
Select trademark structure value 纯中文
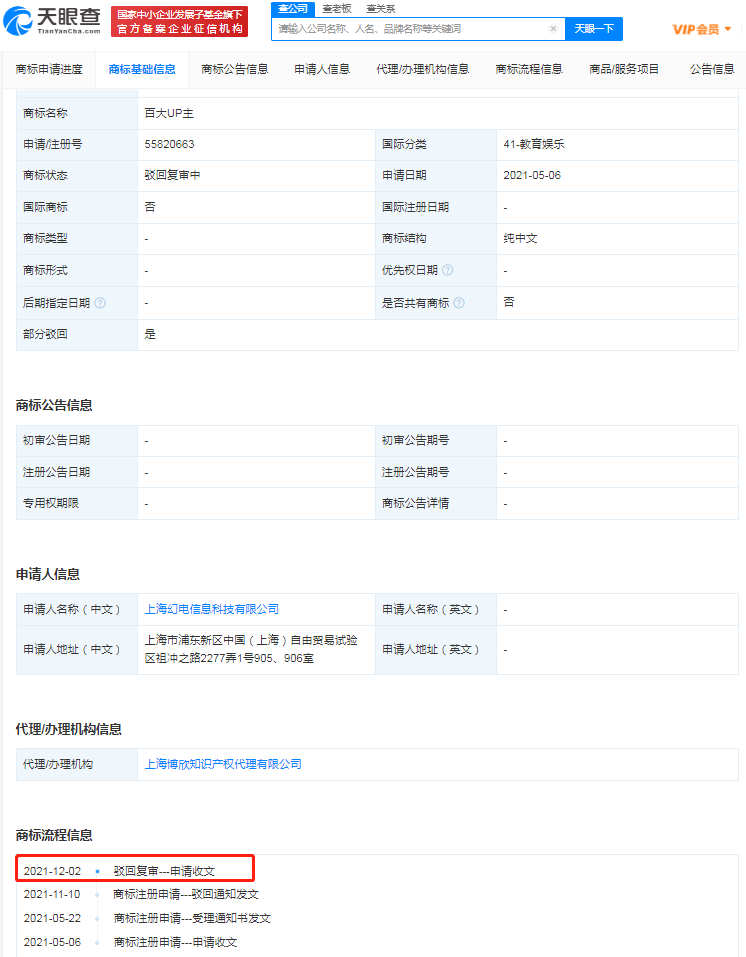520,239
